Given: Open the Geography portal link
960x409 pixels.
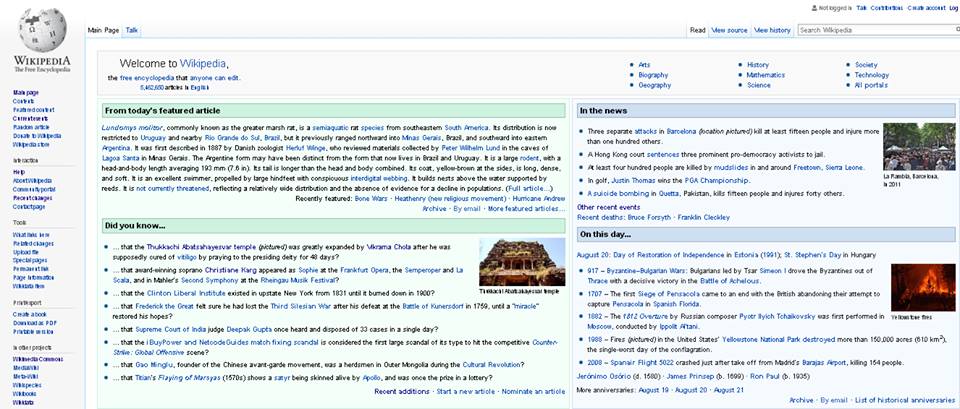Looking at the screenshot, I should (654, 85).
